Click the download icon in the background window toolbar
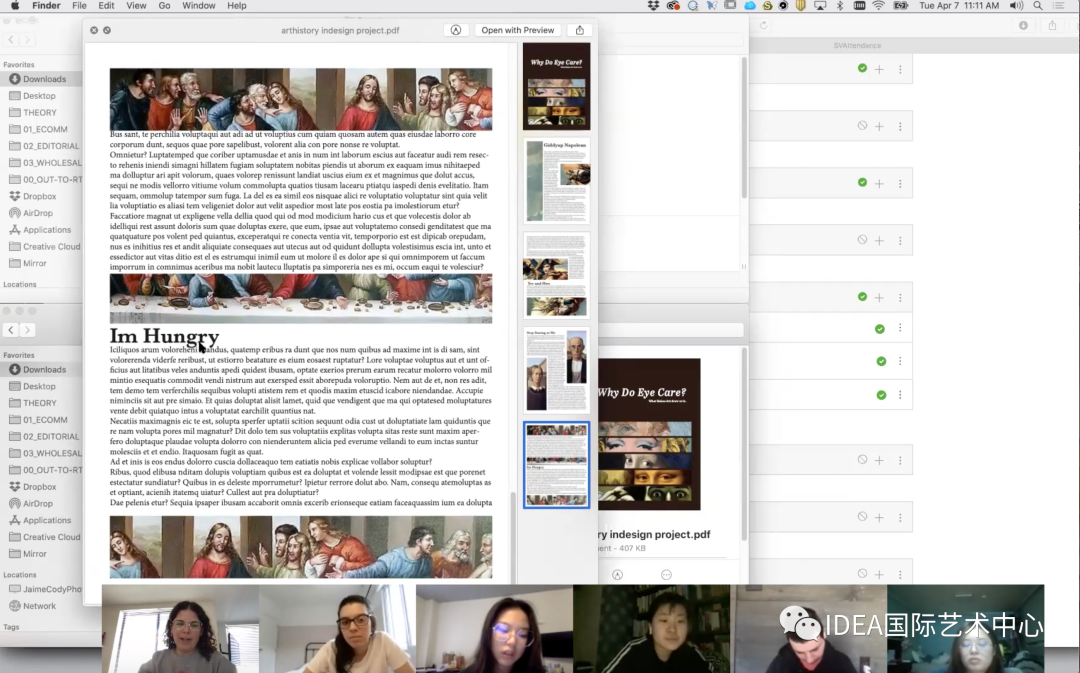1080x673 pixels. pyautogui.click(x=1024, y=25)
